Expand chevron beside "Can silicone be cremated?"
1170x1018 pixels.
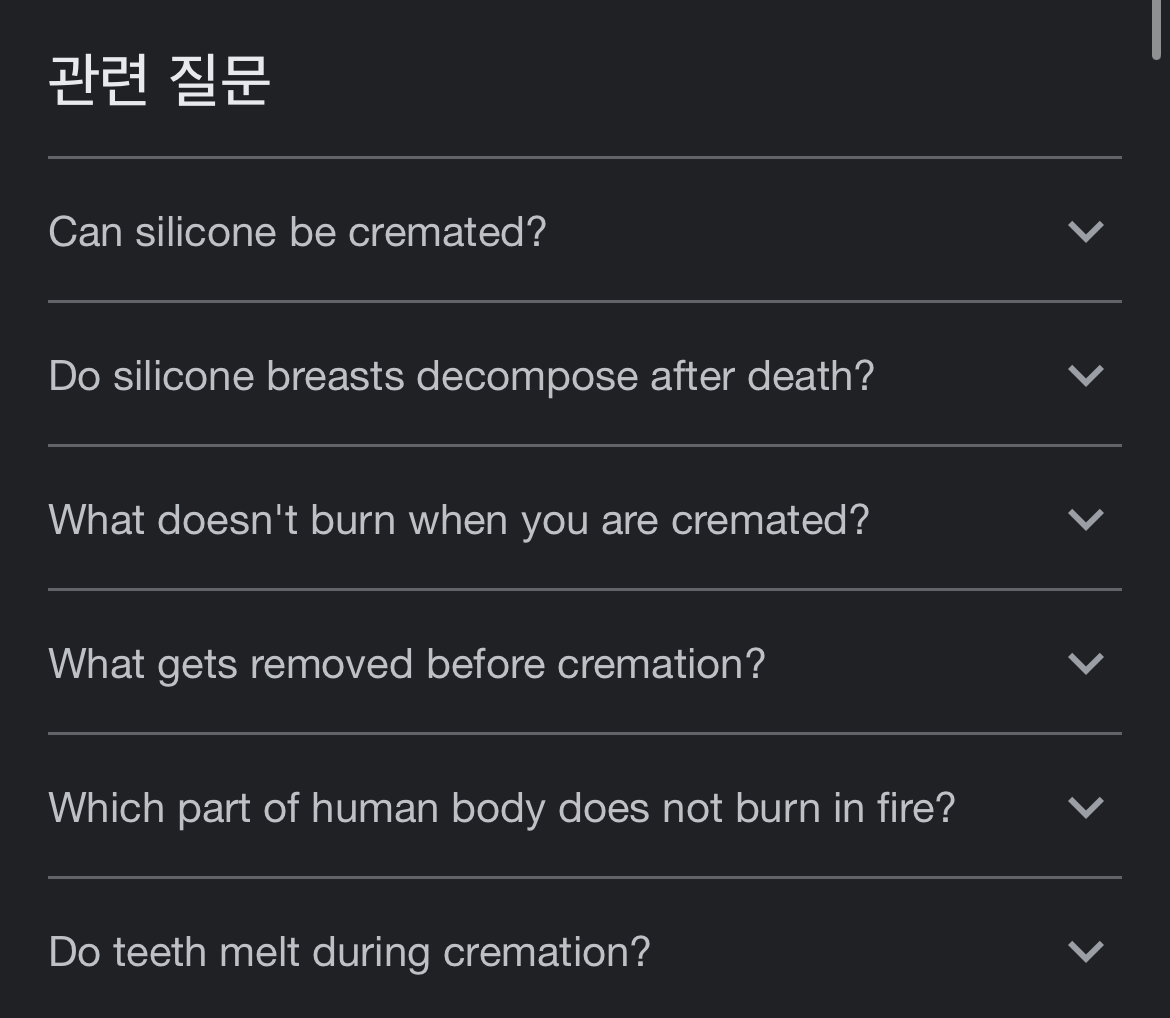(x=1085, y=232)
